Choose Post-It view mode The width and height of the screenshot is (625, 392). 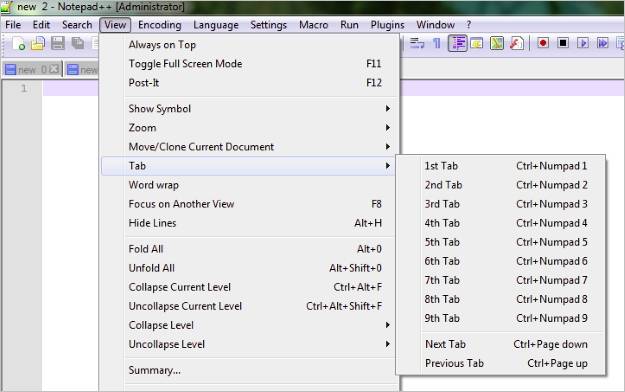pos(248,83)
